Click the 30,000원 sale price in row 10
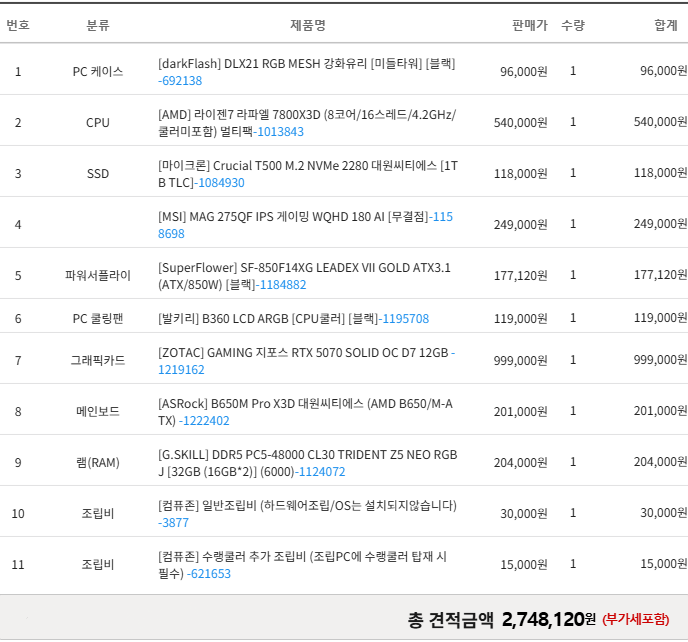Image resolution: width=688 pixels, height=642 pixels. [524, 513]
